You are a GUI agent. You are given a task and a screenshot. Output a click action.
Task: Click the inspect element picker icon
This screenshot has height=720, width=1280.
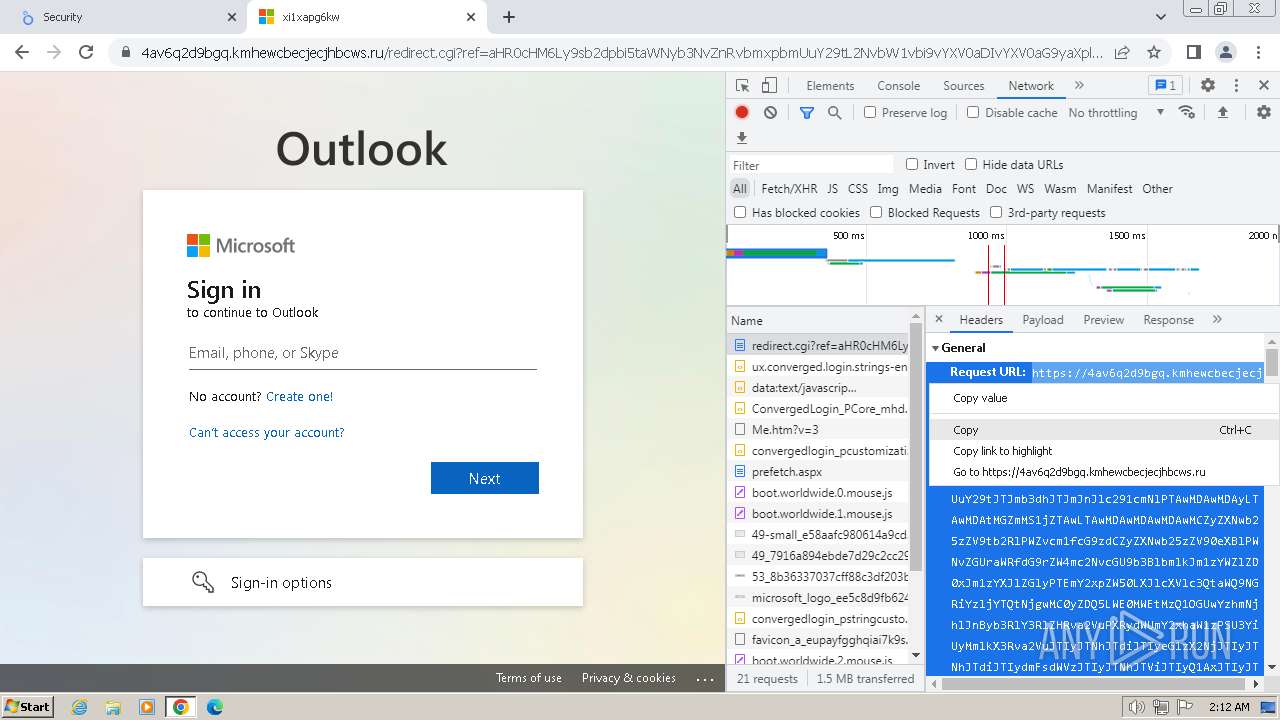pyautogui.click(x=742, y=86)
